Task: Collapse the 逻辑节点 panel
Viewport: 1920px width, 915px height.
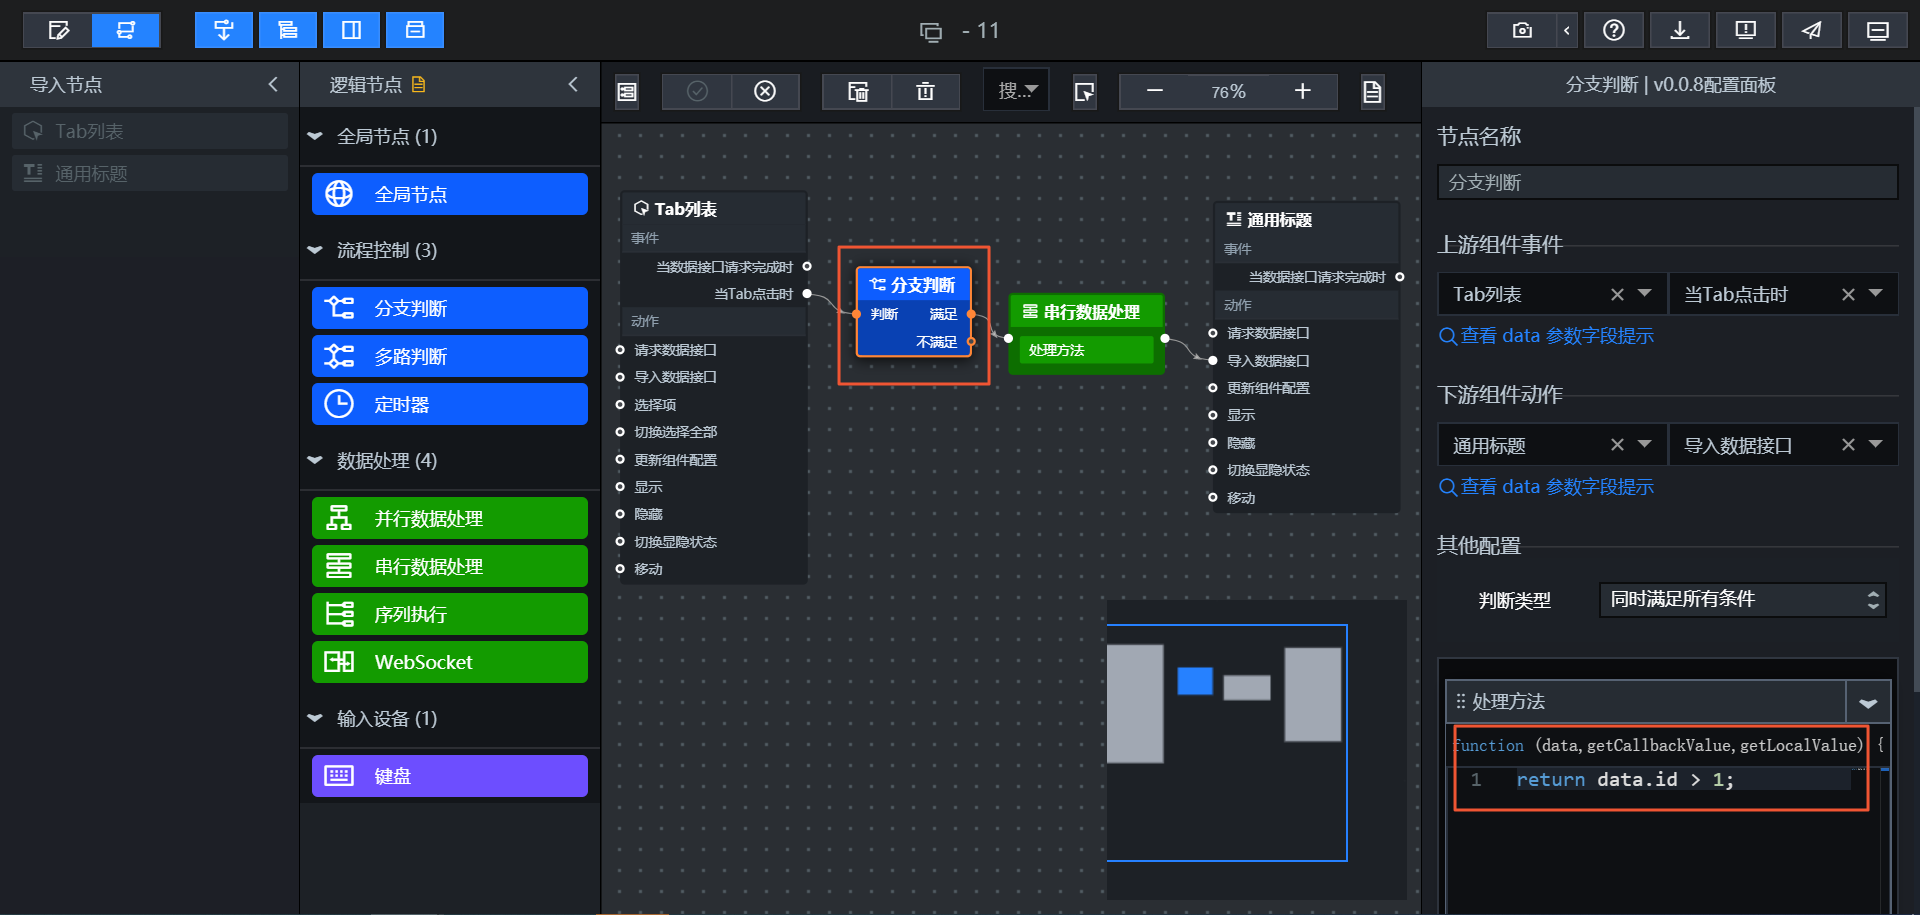Action: click(x=573, y=84)
